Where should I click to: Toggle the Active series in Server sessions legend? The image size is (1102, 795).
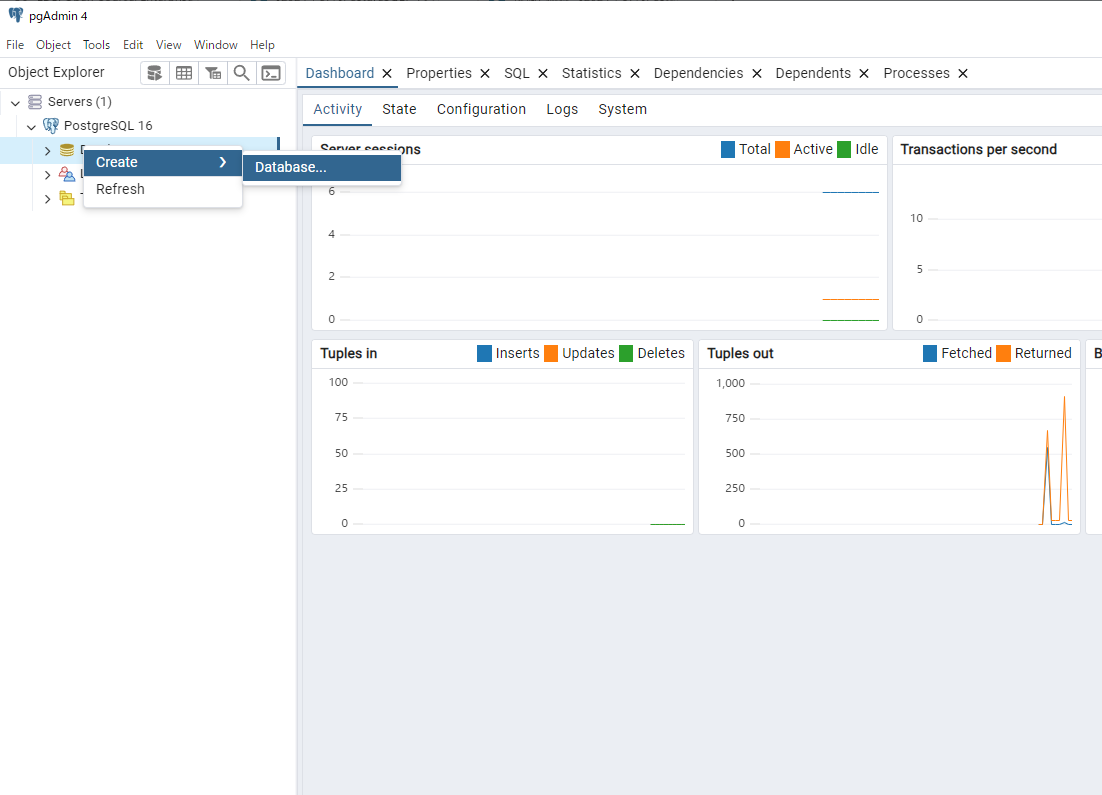(x=804, y=149)
